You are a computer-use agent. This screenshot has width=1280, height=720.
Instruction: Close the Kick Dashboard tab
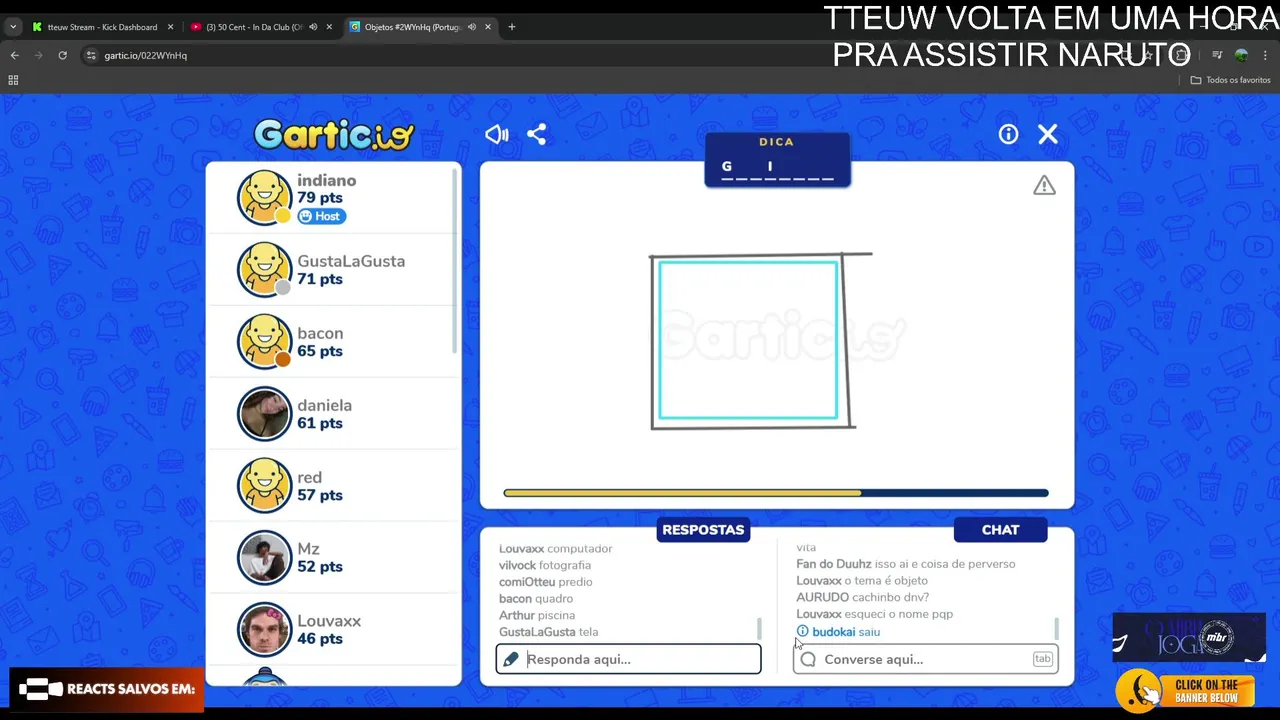click(x=170, y=27)
